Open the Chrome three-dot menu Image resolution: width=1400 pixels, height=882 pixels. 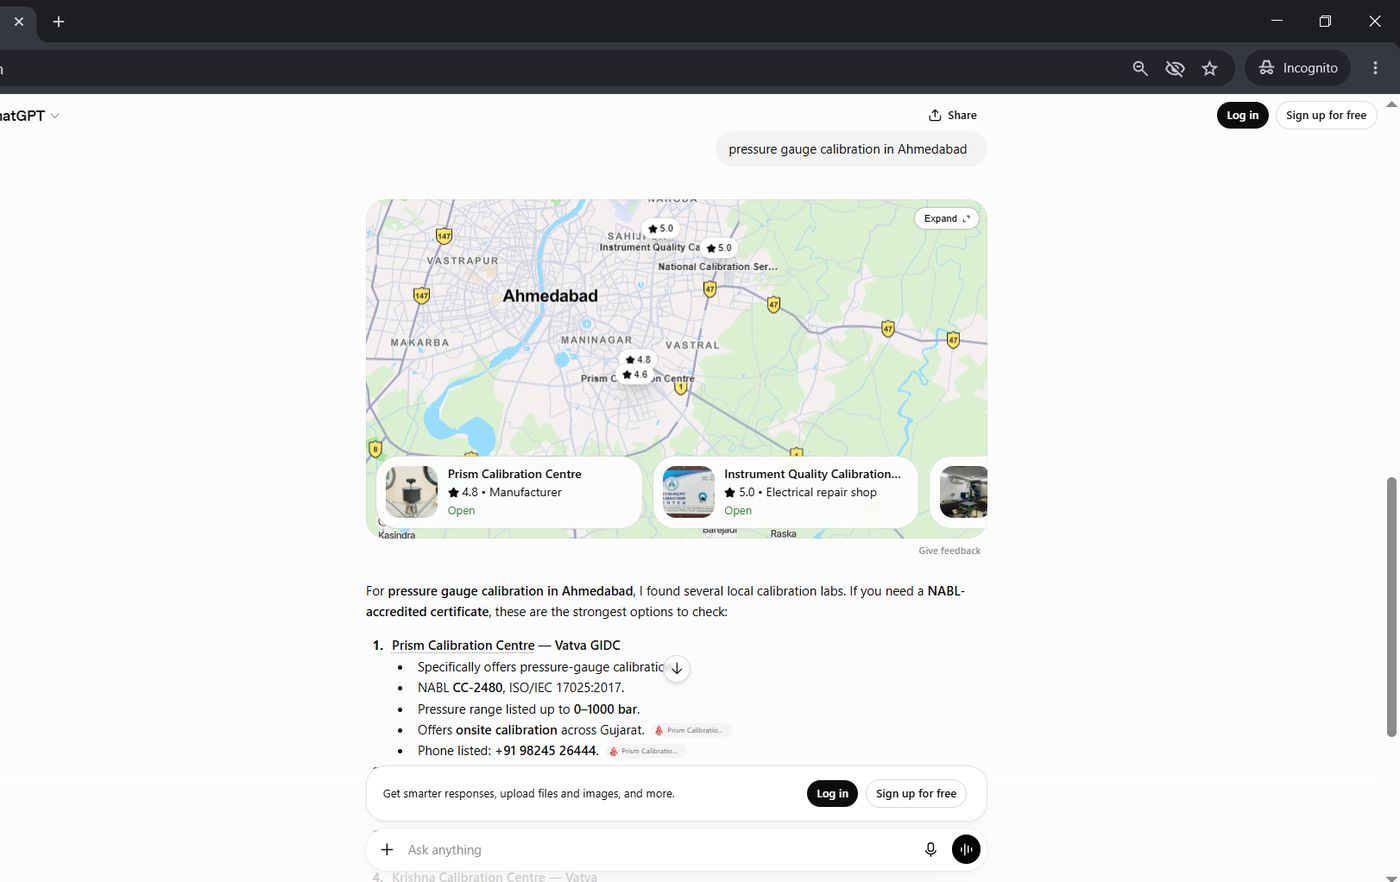coord(1375,68)
